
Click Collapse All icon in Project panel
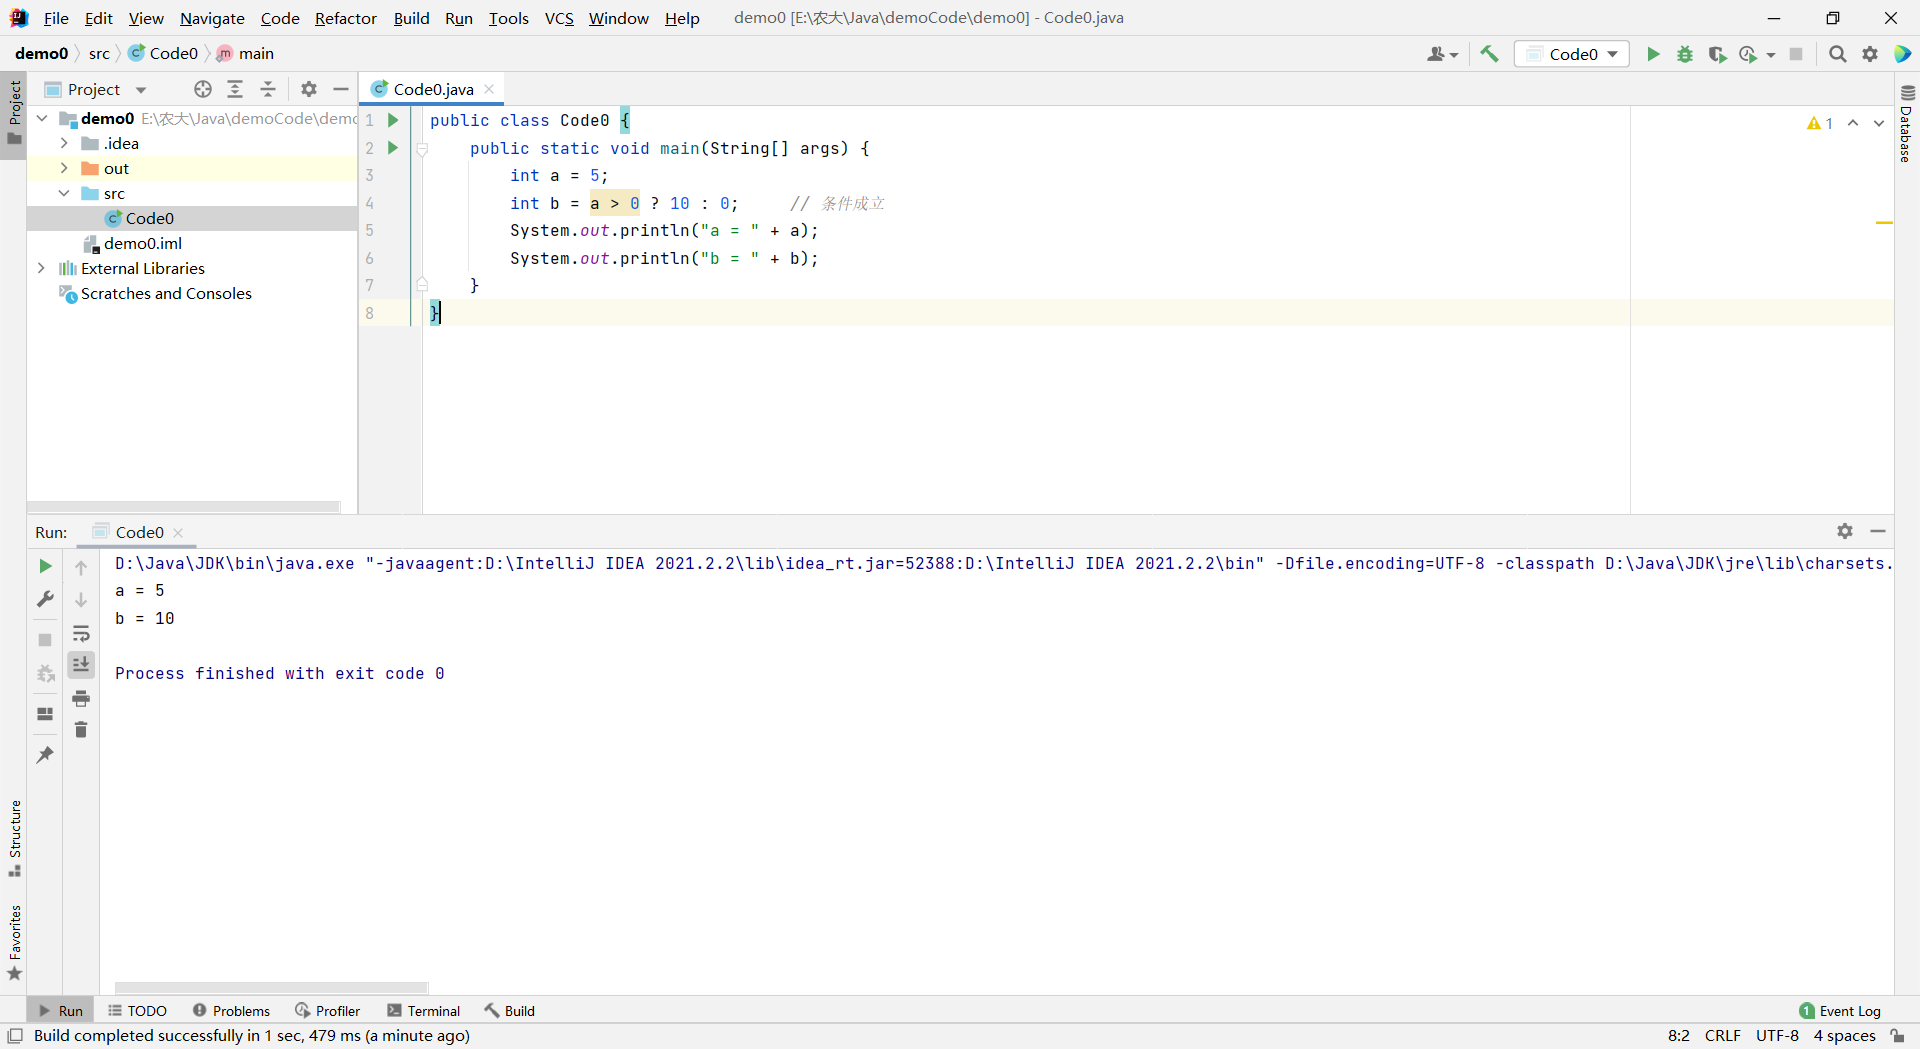coord(268,89)
